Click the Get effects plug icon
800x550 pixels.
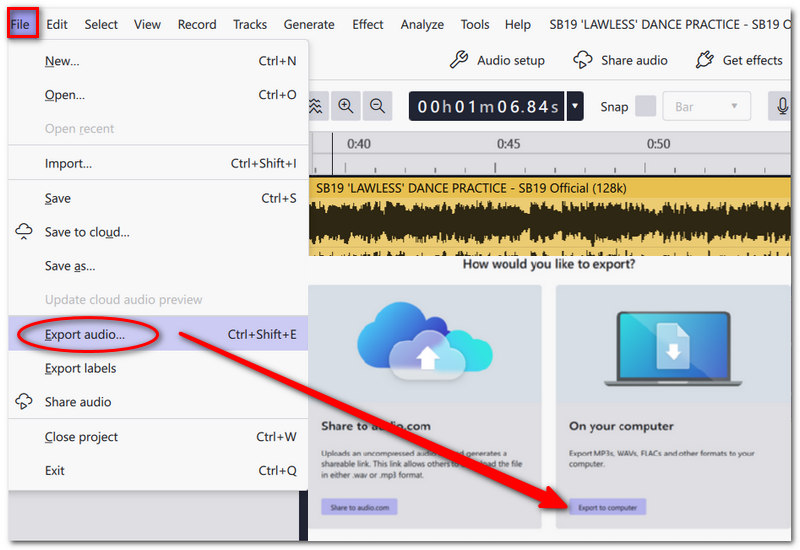pyautogui.click(x=705, y=60)
